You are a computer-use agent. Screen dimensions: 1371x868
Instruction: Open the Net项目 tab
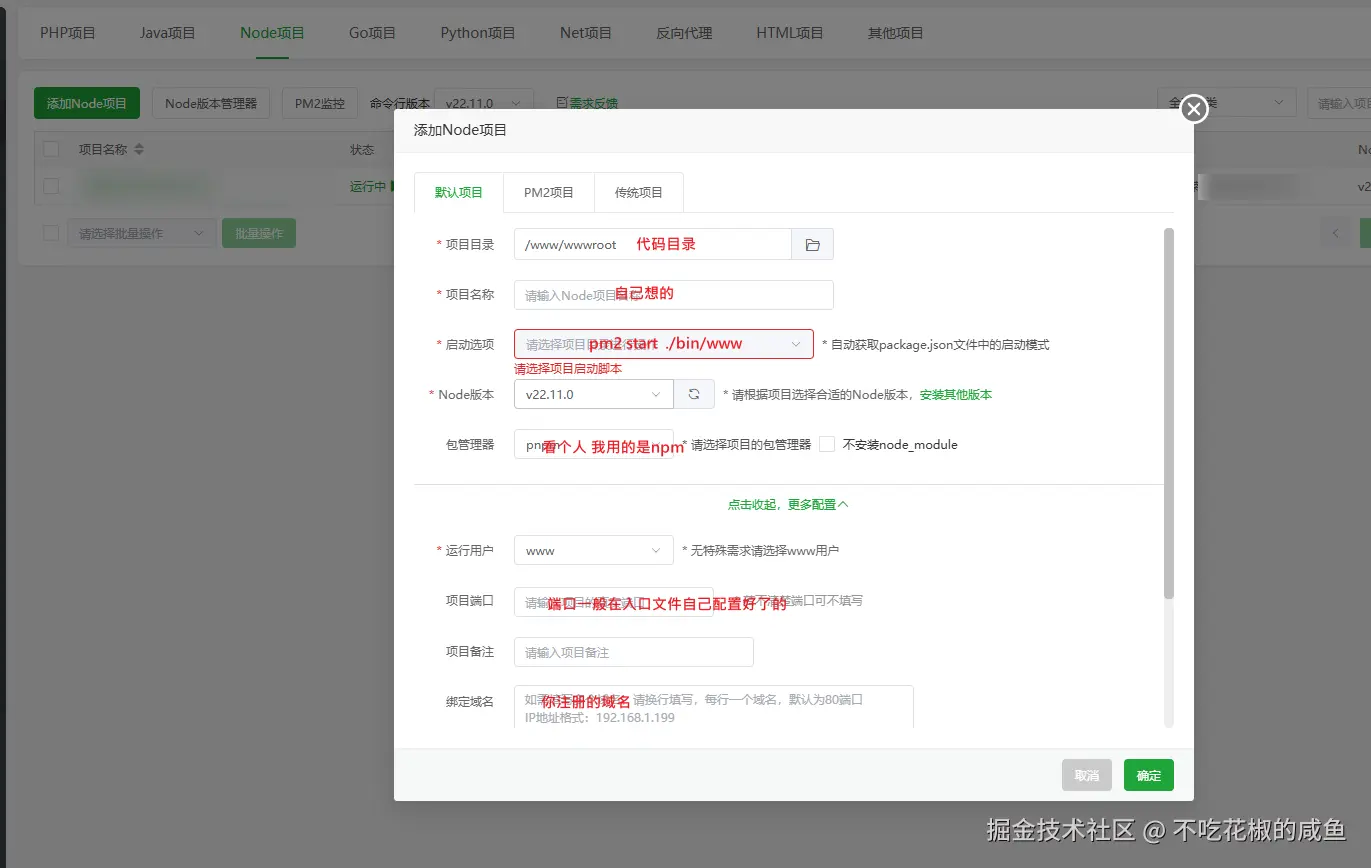[586, 33]
